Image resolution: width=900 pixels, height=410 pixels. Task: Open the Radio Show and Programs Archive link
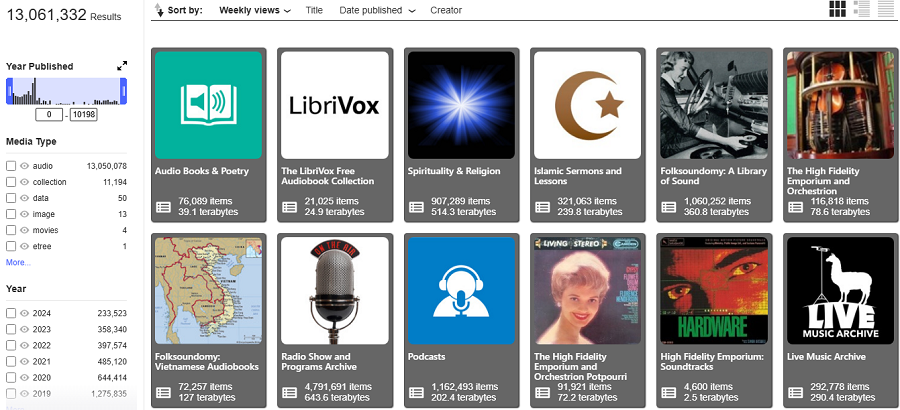point(319,361)
